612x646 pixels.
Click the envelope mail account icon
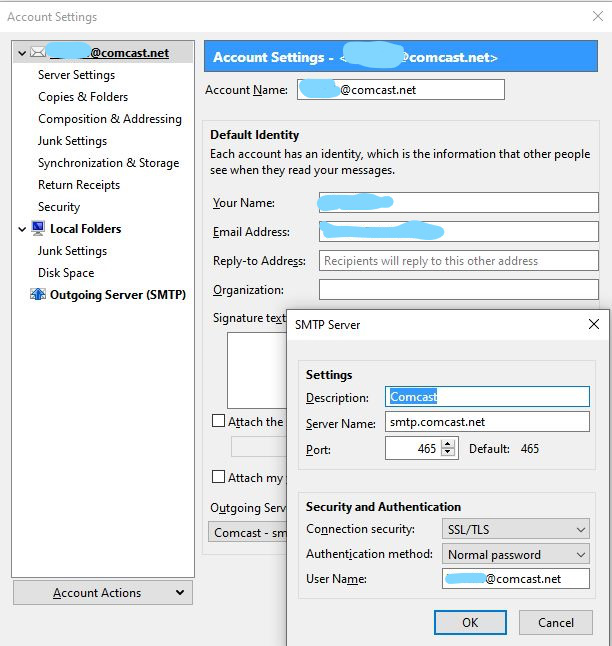point(38,52)
